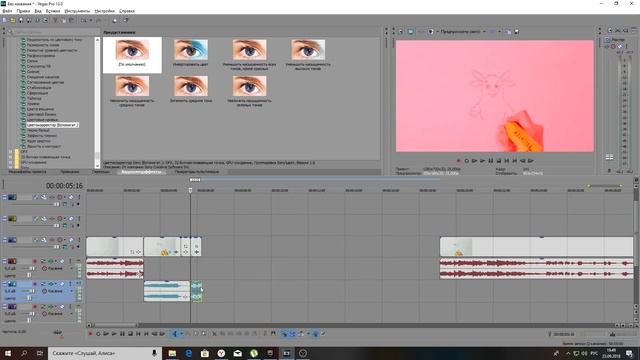Open the Вставка menu
640x360 pixels.
tap(53, 11)
